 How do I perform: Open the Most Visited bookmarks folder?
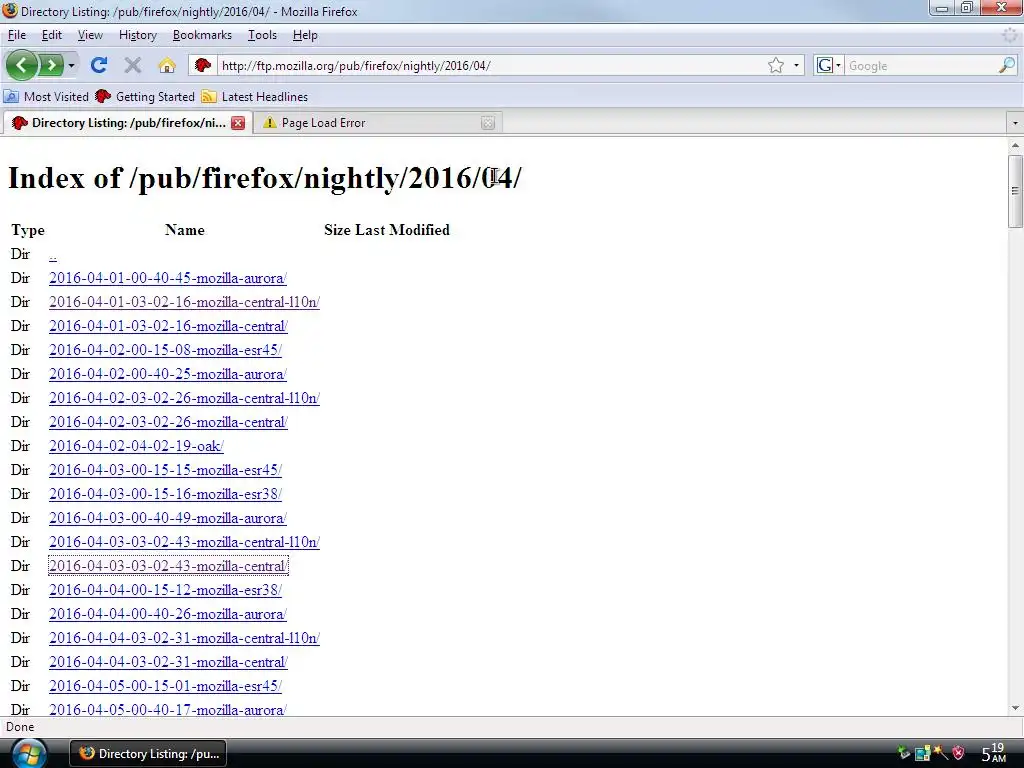click(46, 97)
